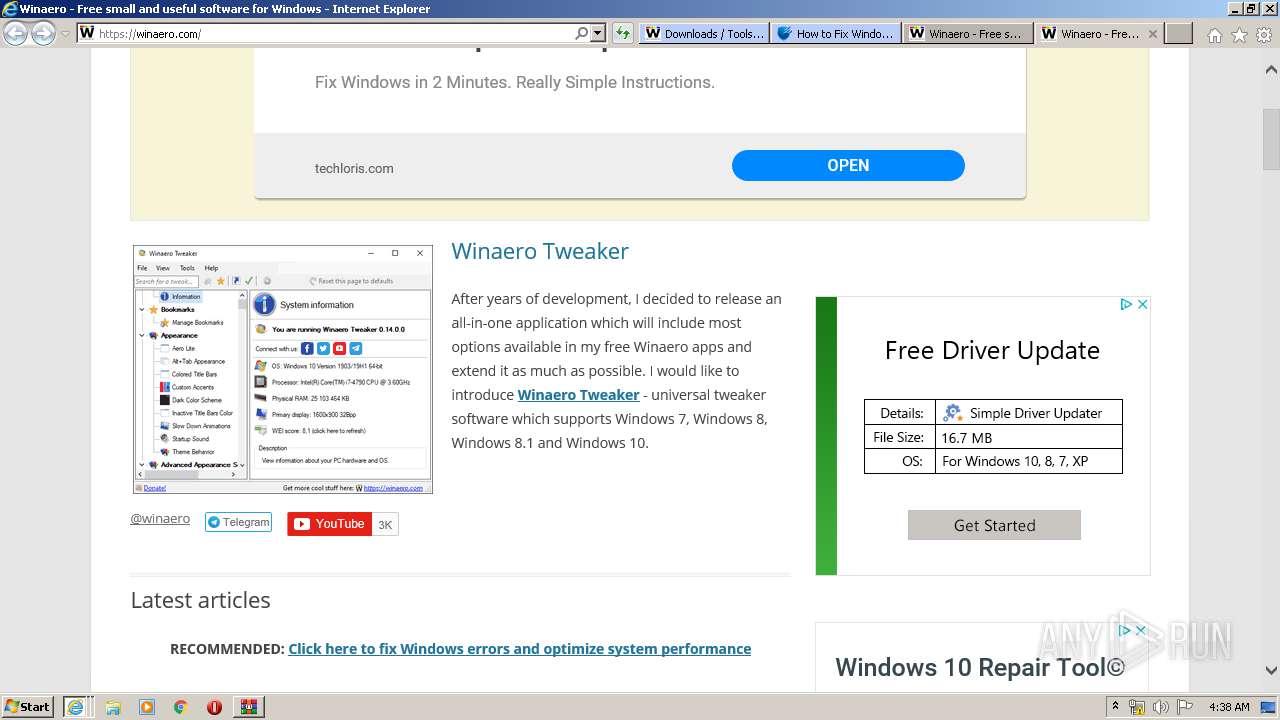Image resolution: width=1280 pixels, height=720 pixels.
Task: Click the 3K YouTube subscriber count
Action: [385, 524]
